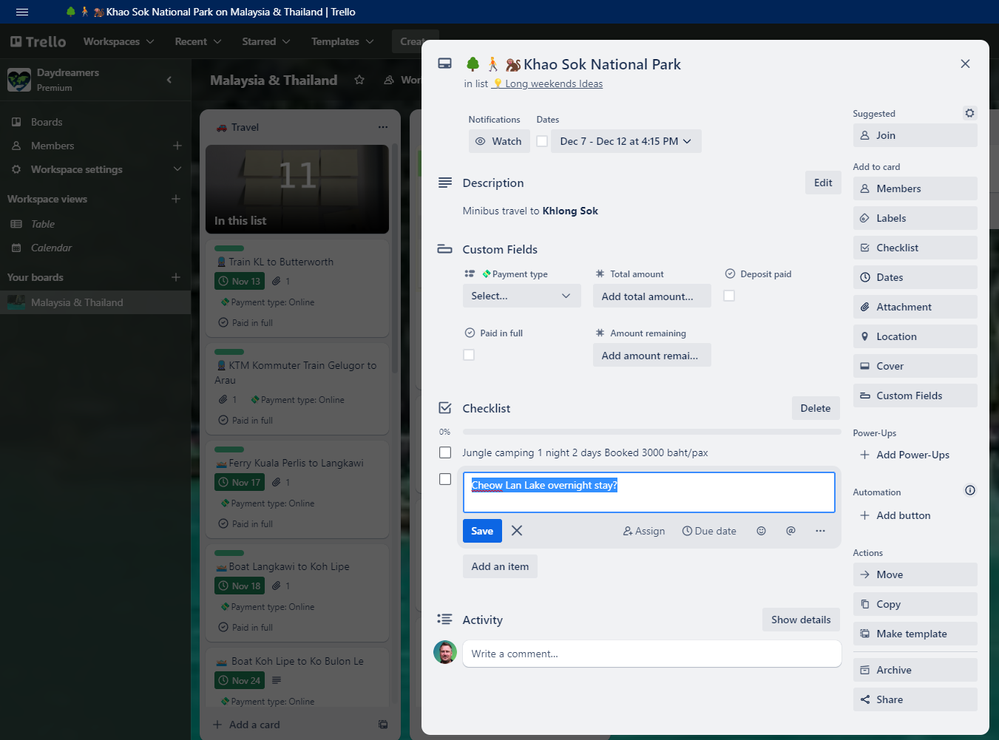Image resolution: width=999 pixels, height=740 pixels.
Task: Click Add button under Automation
Action: [895, 515]
